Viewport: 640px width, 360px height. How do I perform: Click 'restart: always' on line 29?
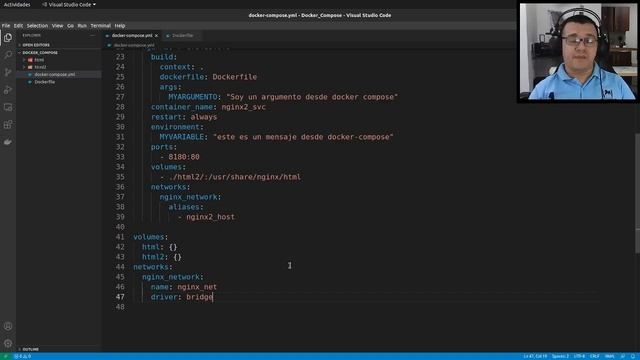tap(184, 117)
